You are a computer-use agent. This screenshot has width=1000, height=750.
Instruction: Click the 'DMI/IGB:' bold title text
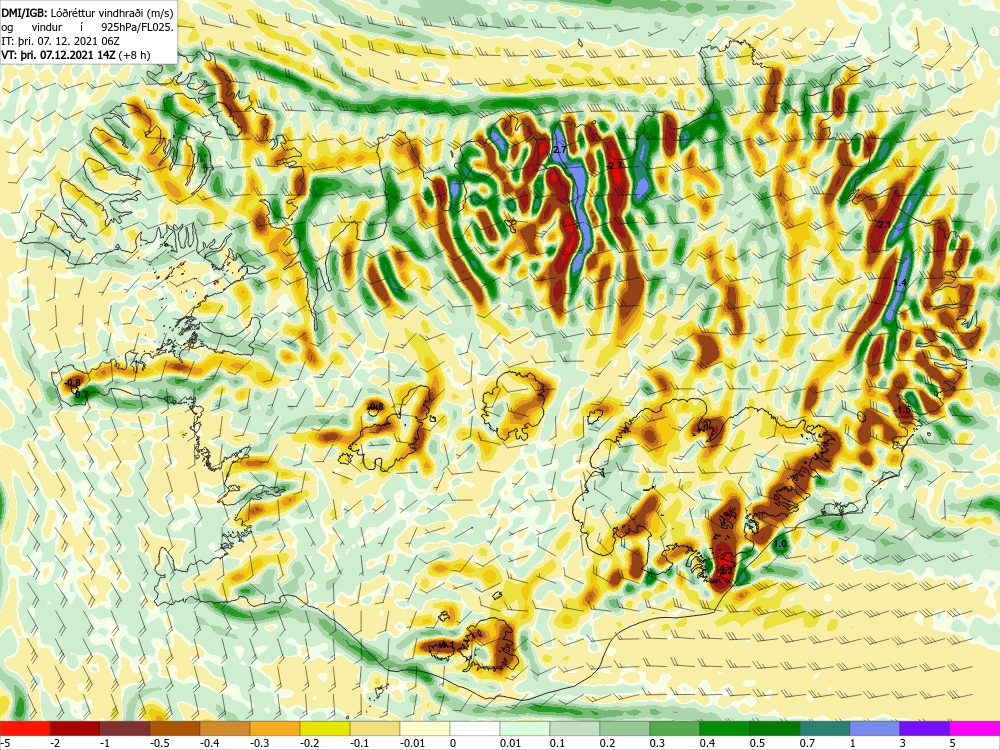22,12
